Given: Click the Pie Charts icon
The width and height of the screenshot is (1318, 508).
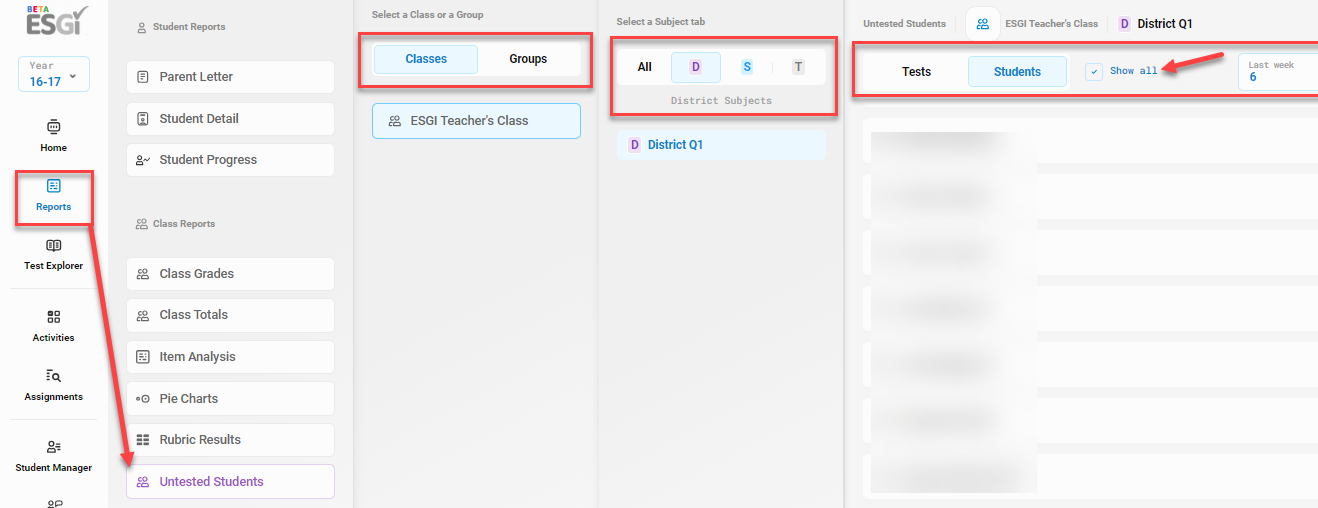Looking at the screenshot, I should (x=143, y=398).
